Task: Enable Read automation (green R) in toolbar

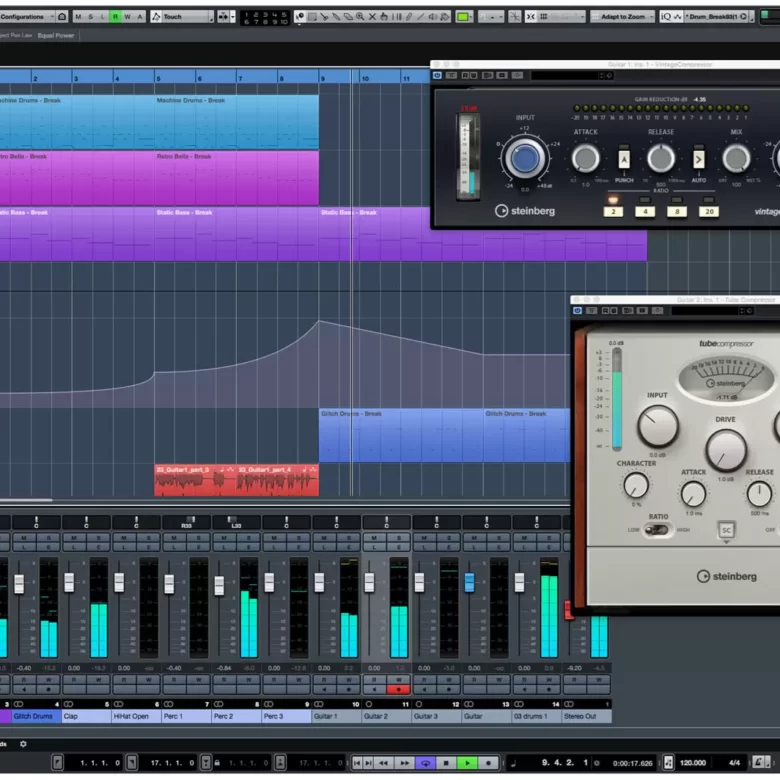Action: point(115,17)
